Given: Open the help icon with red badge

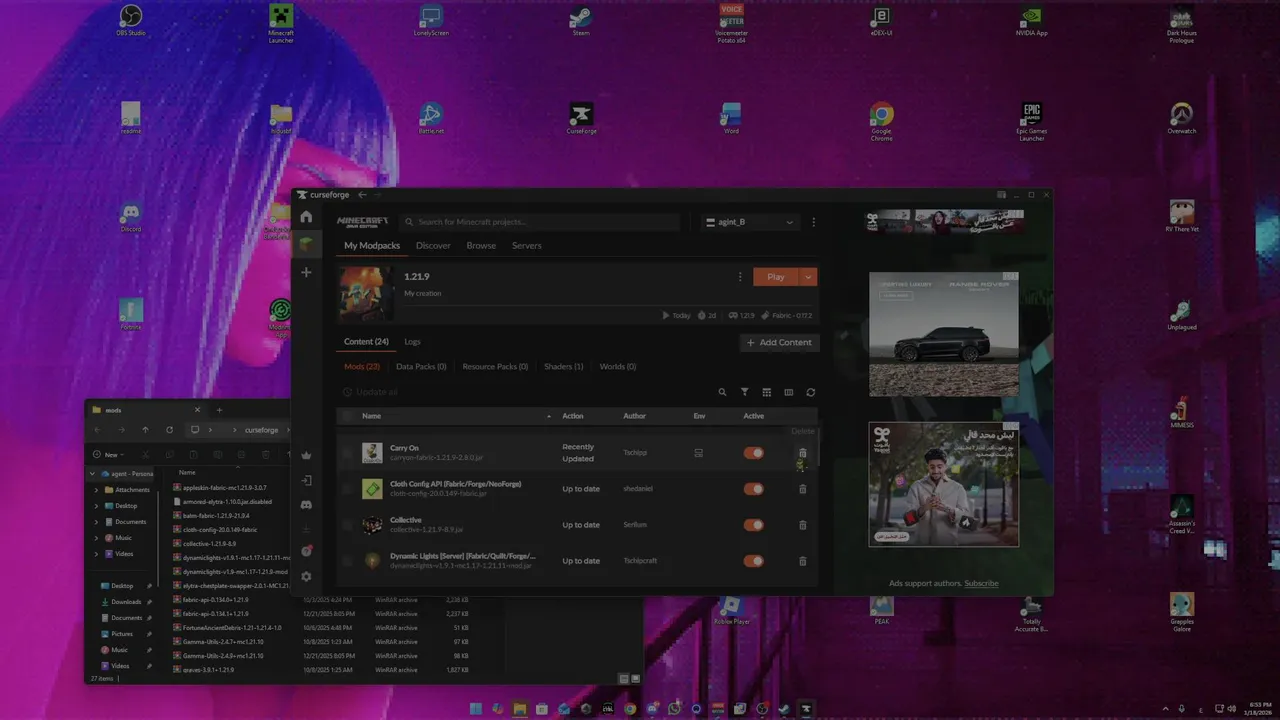Looking at the screenshot, I should pos(306,551).
